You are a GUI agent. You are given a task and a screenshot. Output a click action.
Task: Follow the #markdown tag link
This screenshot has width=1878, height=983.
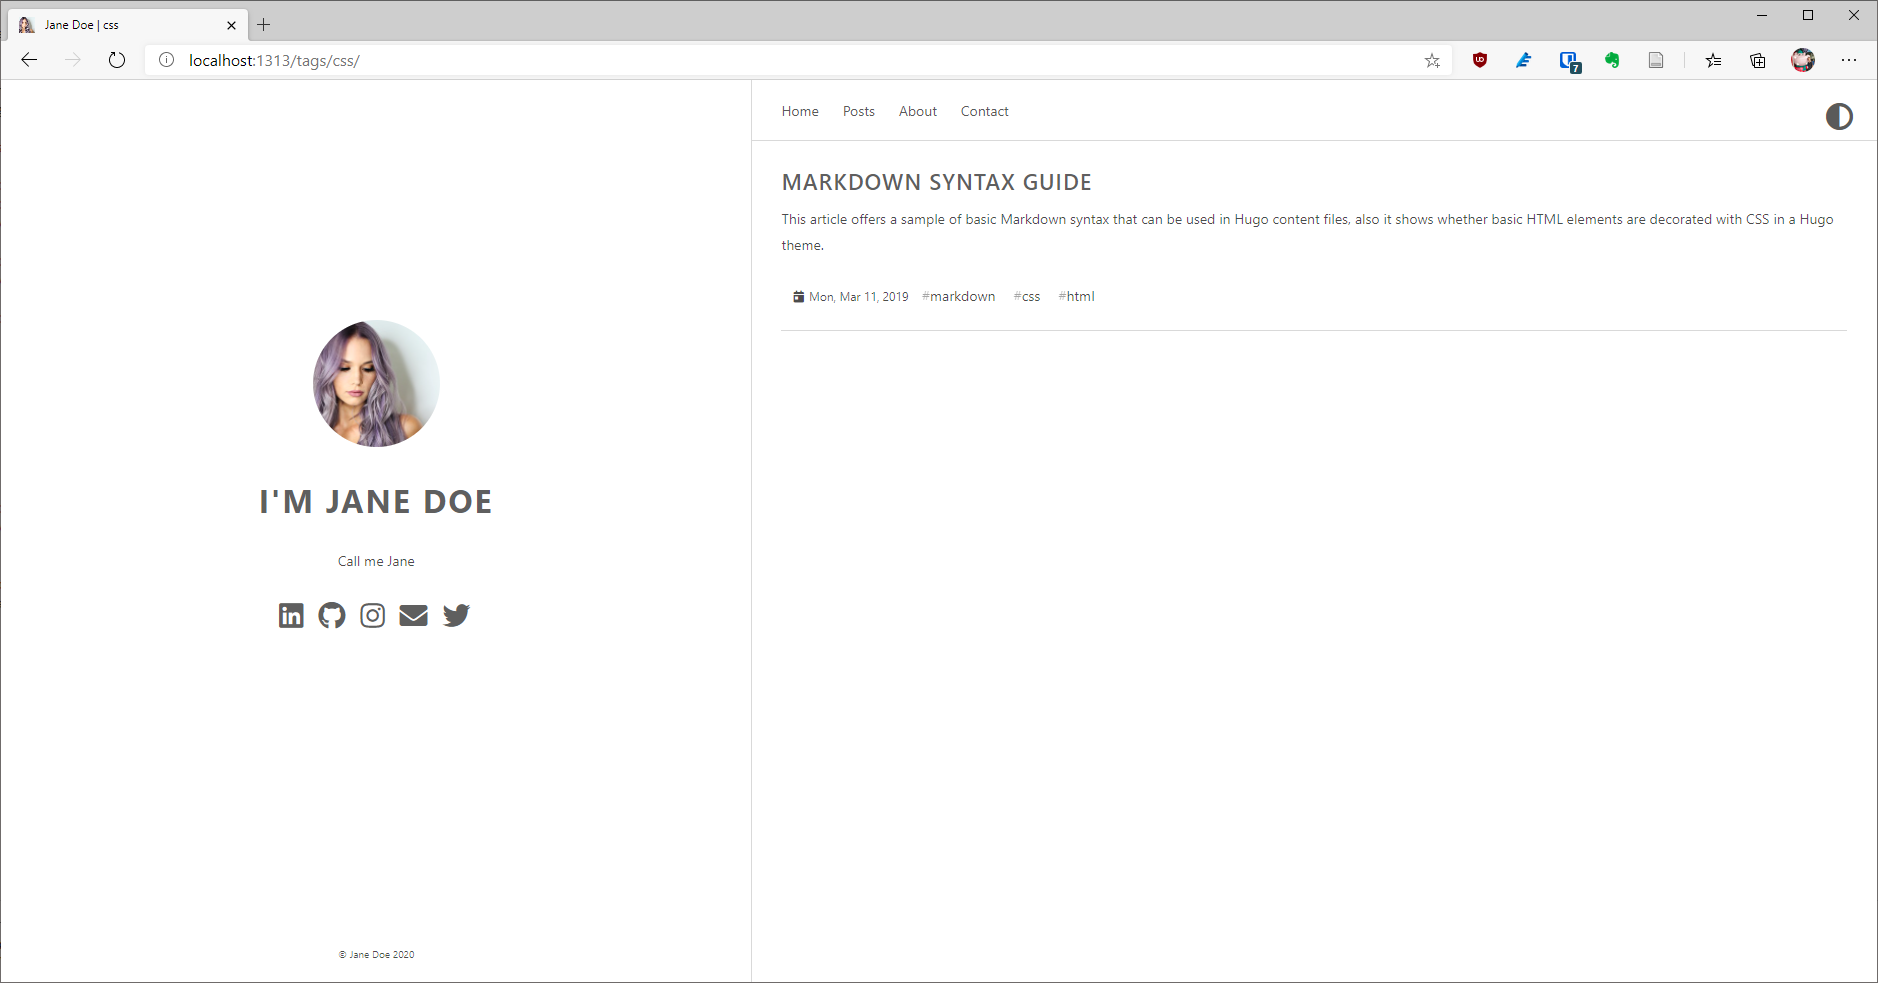tap(959, 296)
